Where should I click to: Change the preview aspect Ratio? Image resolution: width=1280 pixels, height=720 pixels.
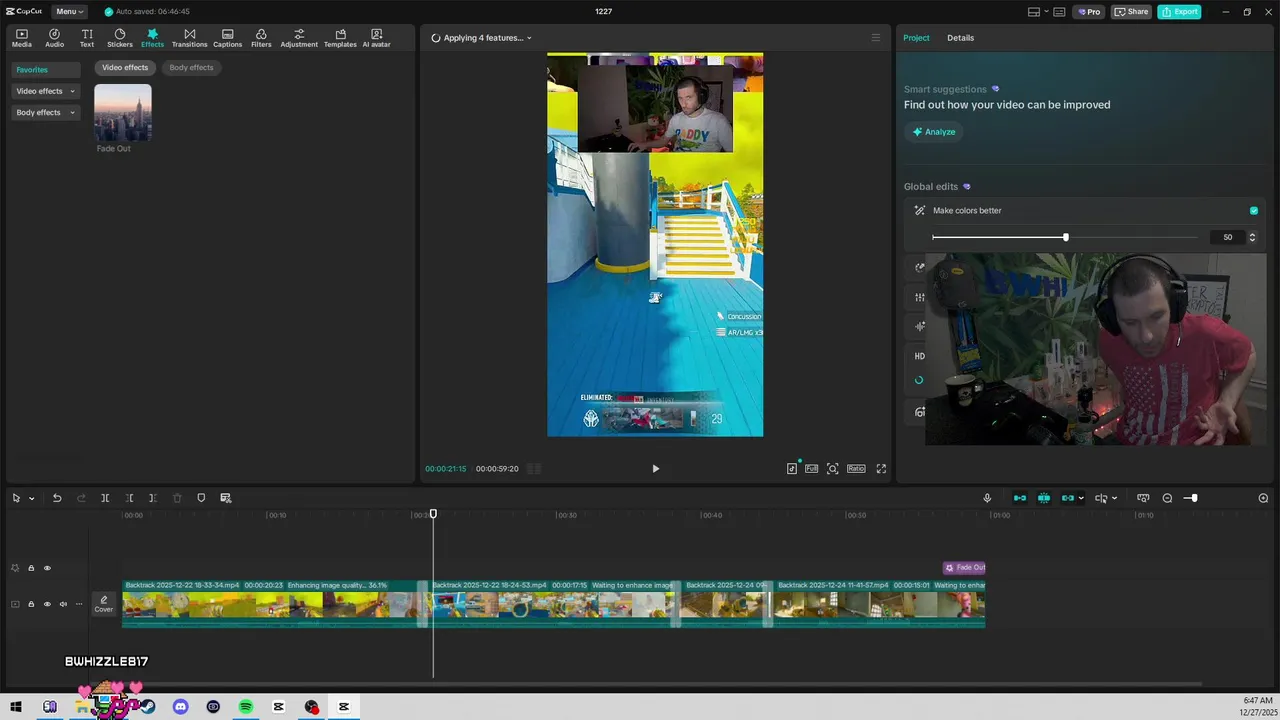856,468
